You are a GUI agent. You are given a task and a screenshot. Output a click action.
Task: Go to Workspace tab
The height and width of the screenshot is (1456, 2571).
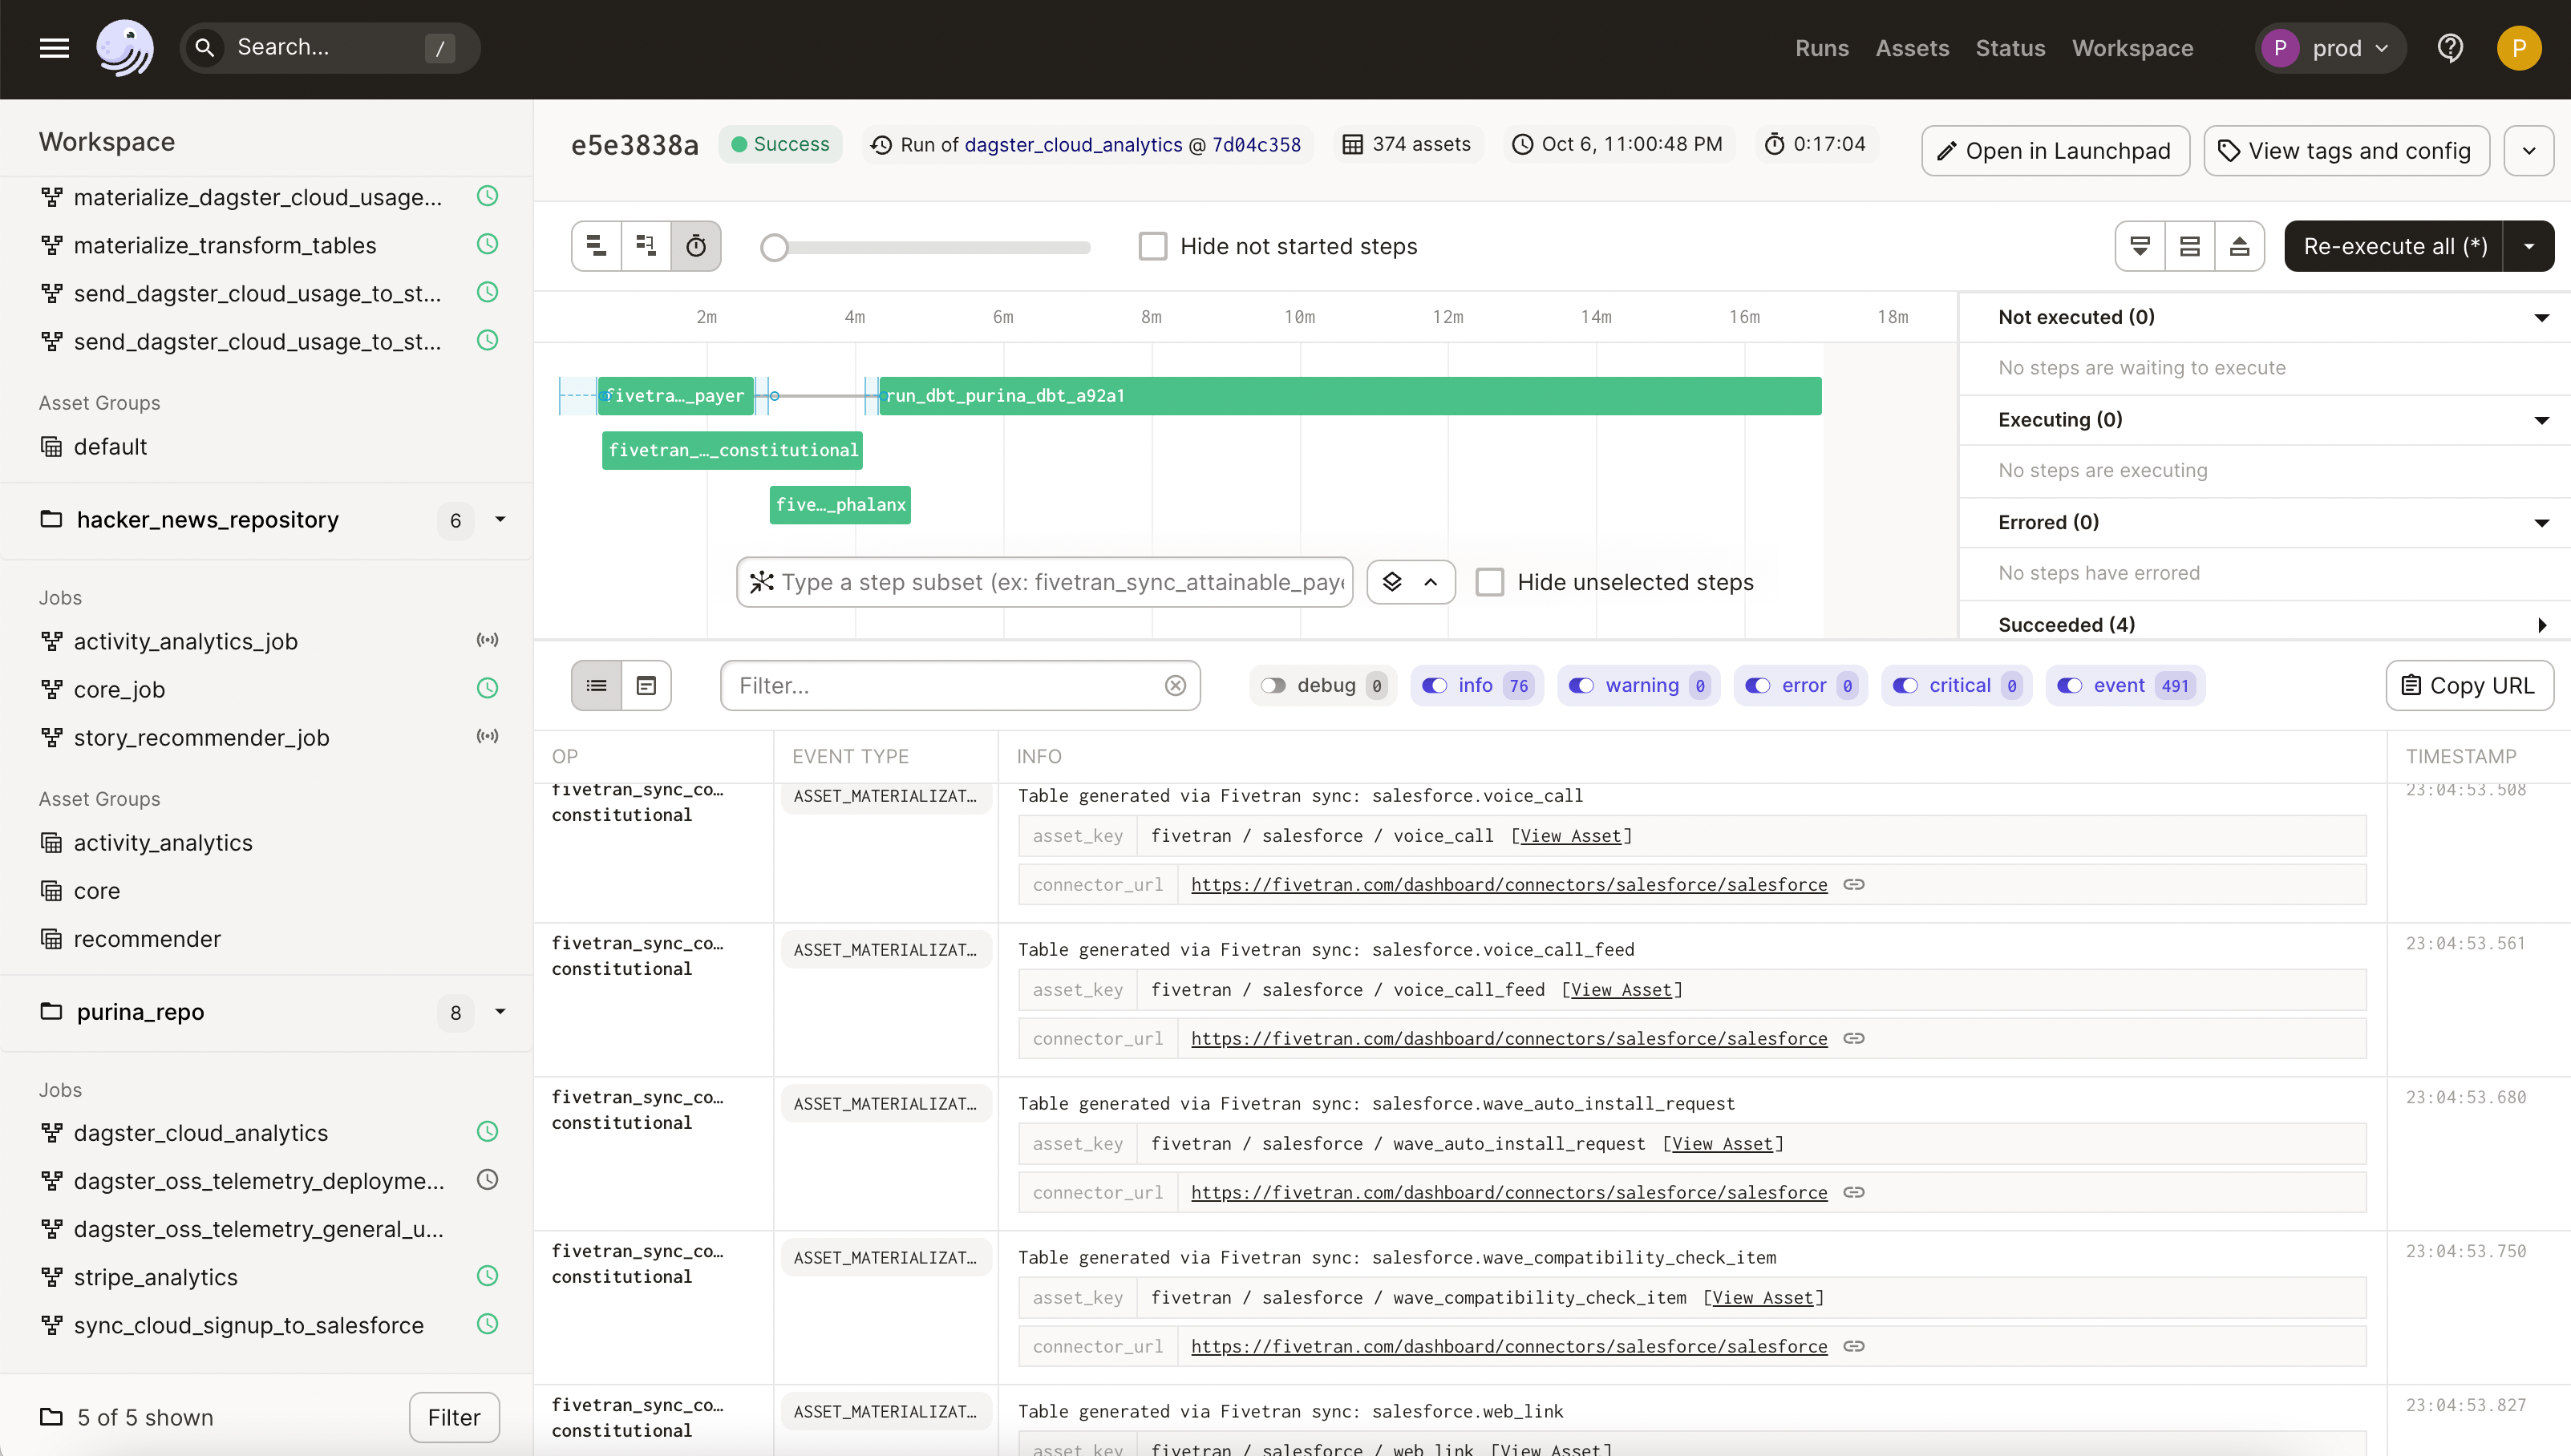coord(2132,48)
